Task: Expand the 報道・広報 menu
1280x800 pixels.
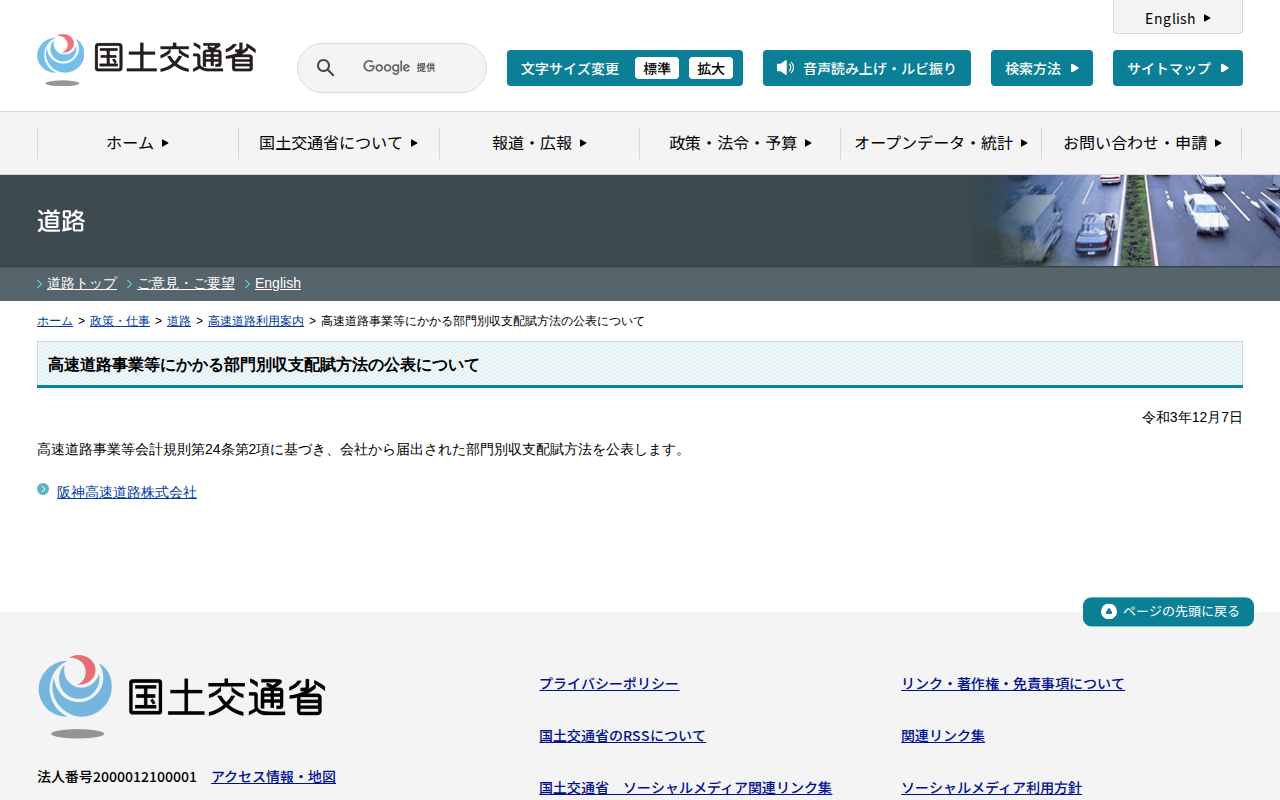Action: pyautogui.click(x=539, y=143)
